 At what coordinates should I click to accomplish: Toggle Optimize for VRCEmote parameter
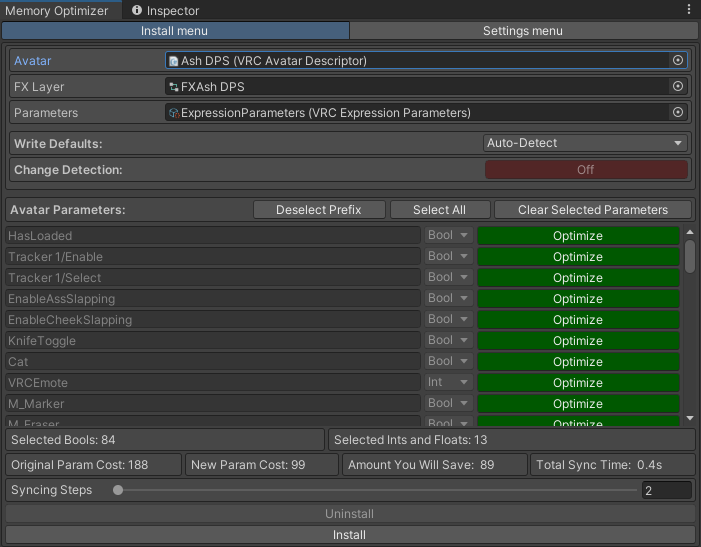coord(578,383)
